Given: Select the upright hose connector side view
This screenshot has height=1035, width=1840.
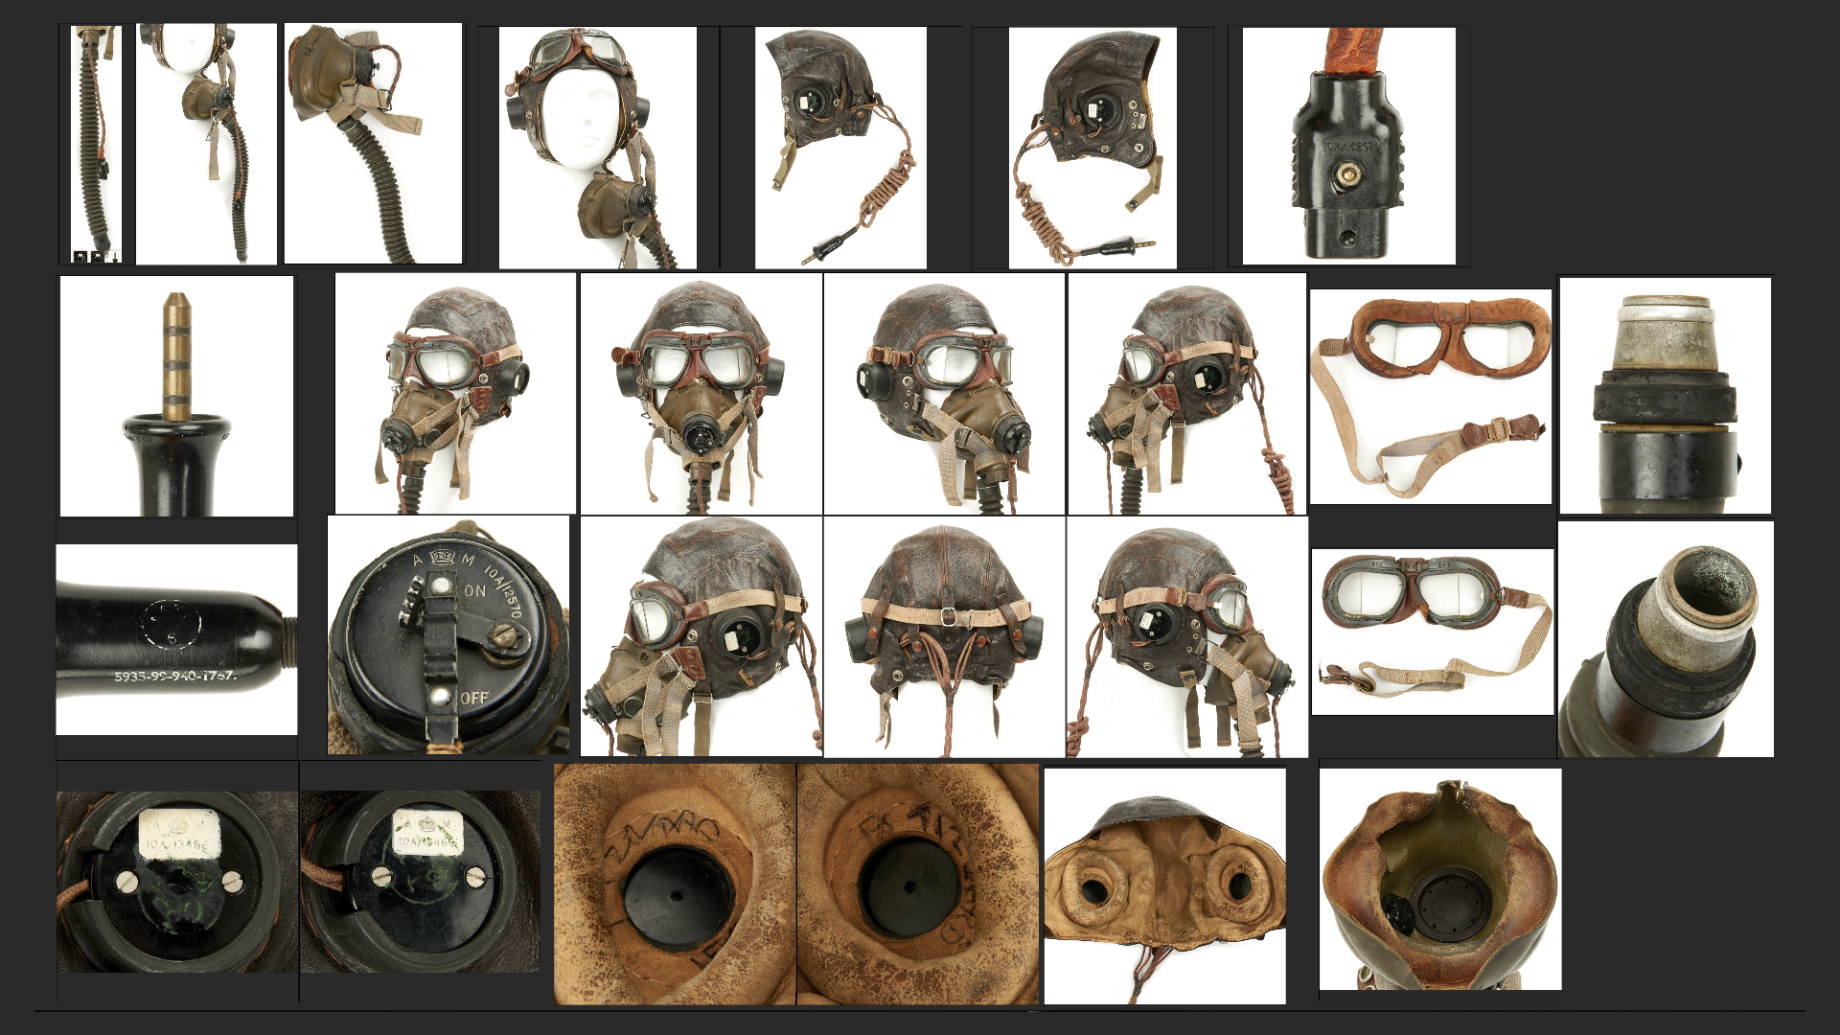Looking at the screenshot, I should pyautogui.click(x=1665, y=396).
